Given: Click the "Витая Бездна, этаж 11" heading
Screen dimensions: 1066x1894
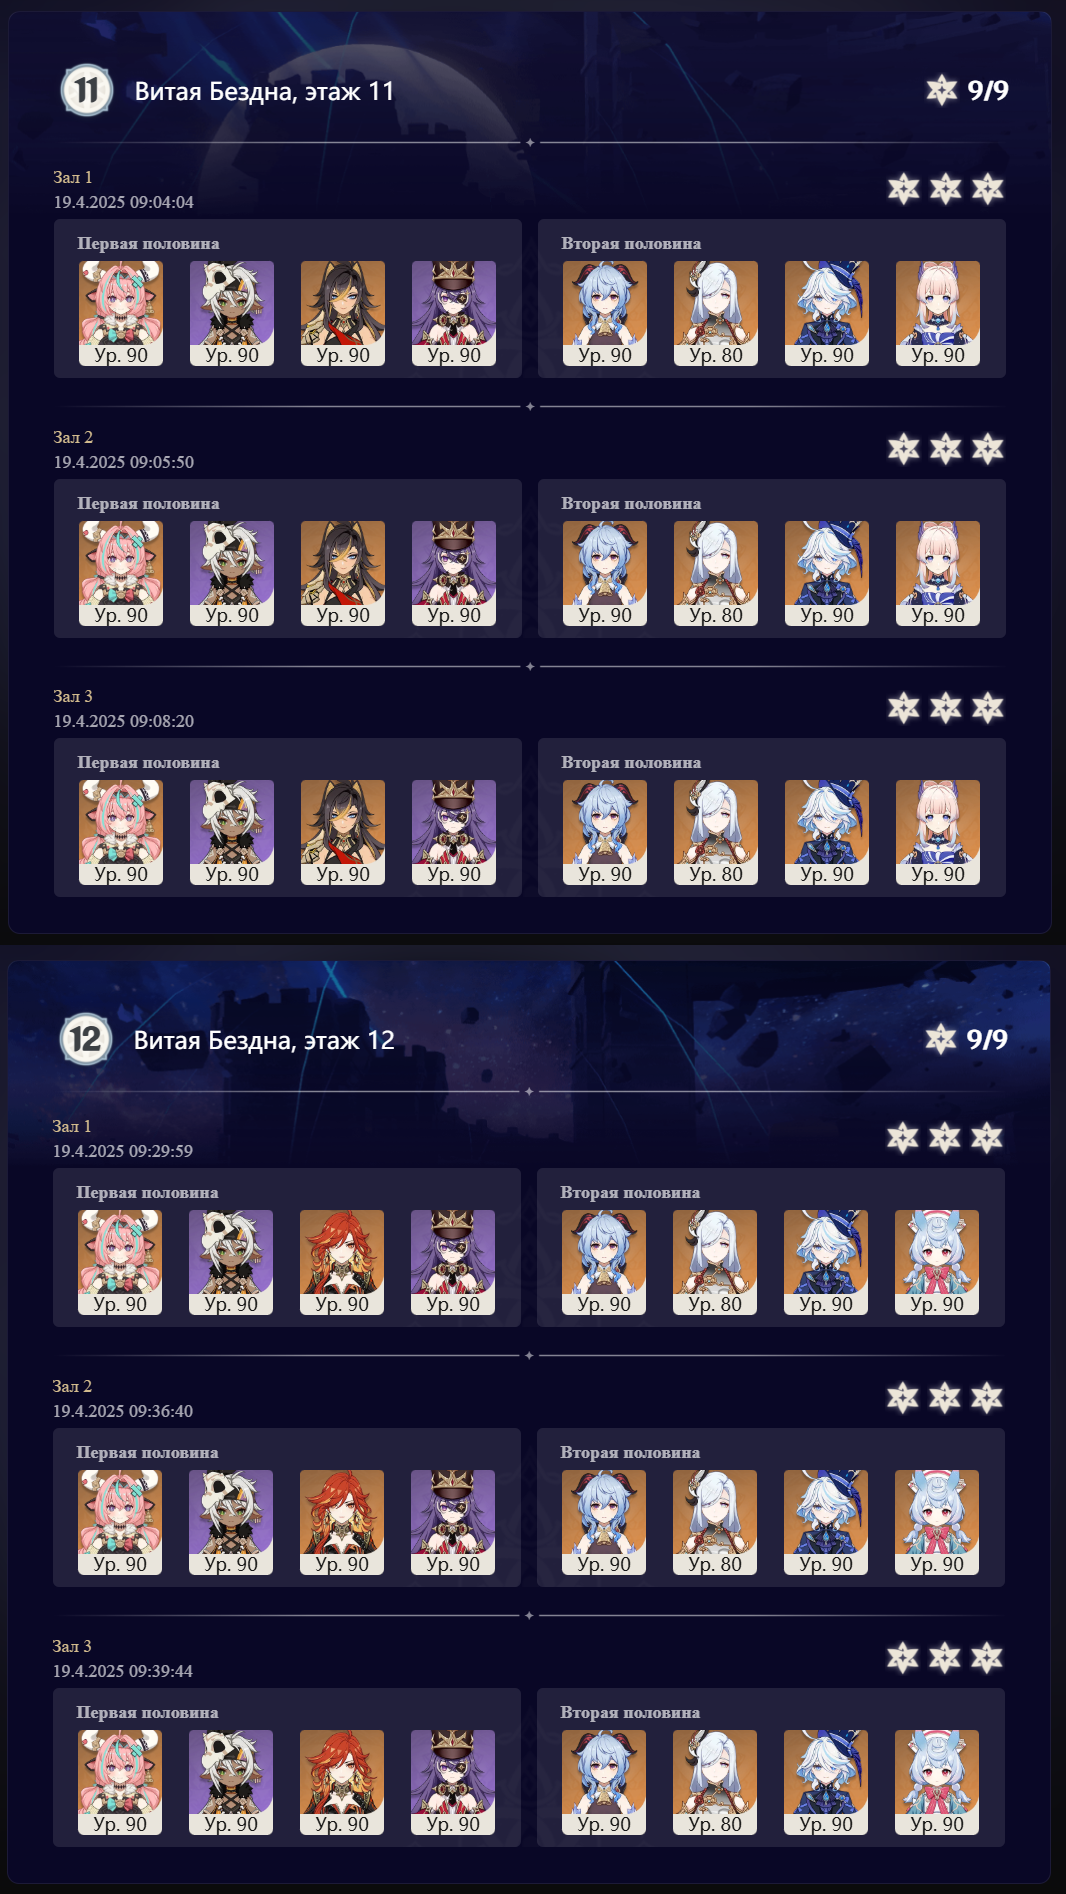Looking at the screenshot, I should click(x=265, y=91).
